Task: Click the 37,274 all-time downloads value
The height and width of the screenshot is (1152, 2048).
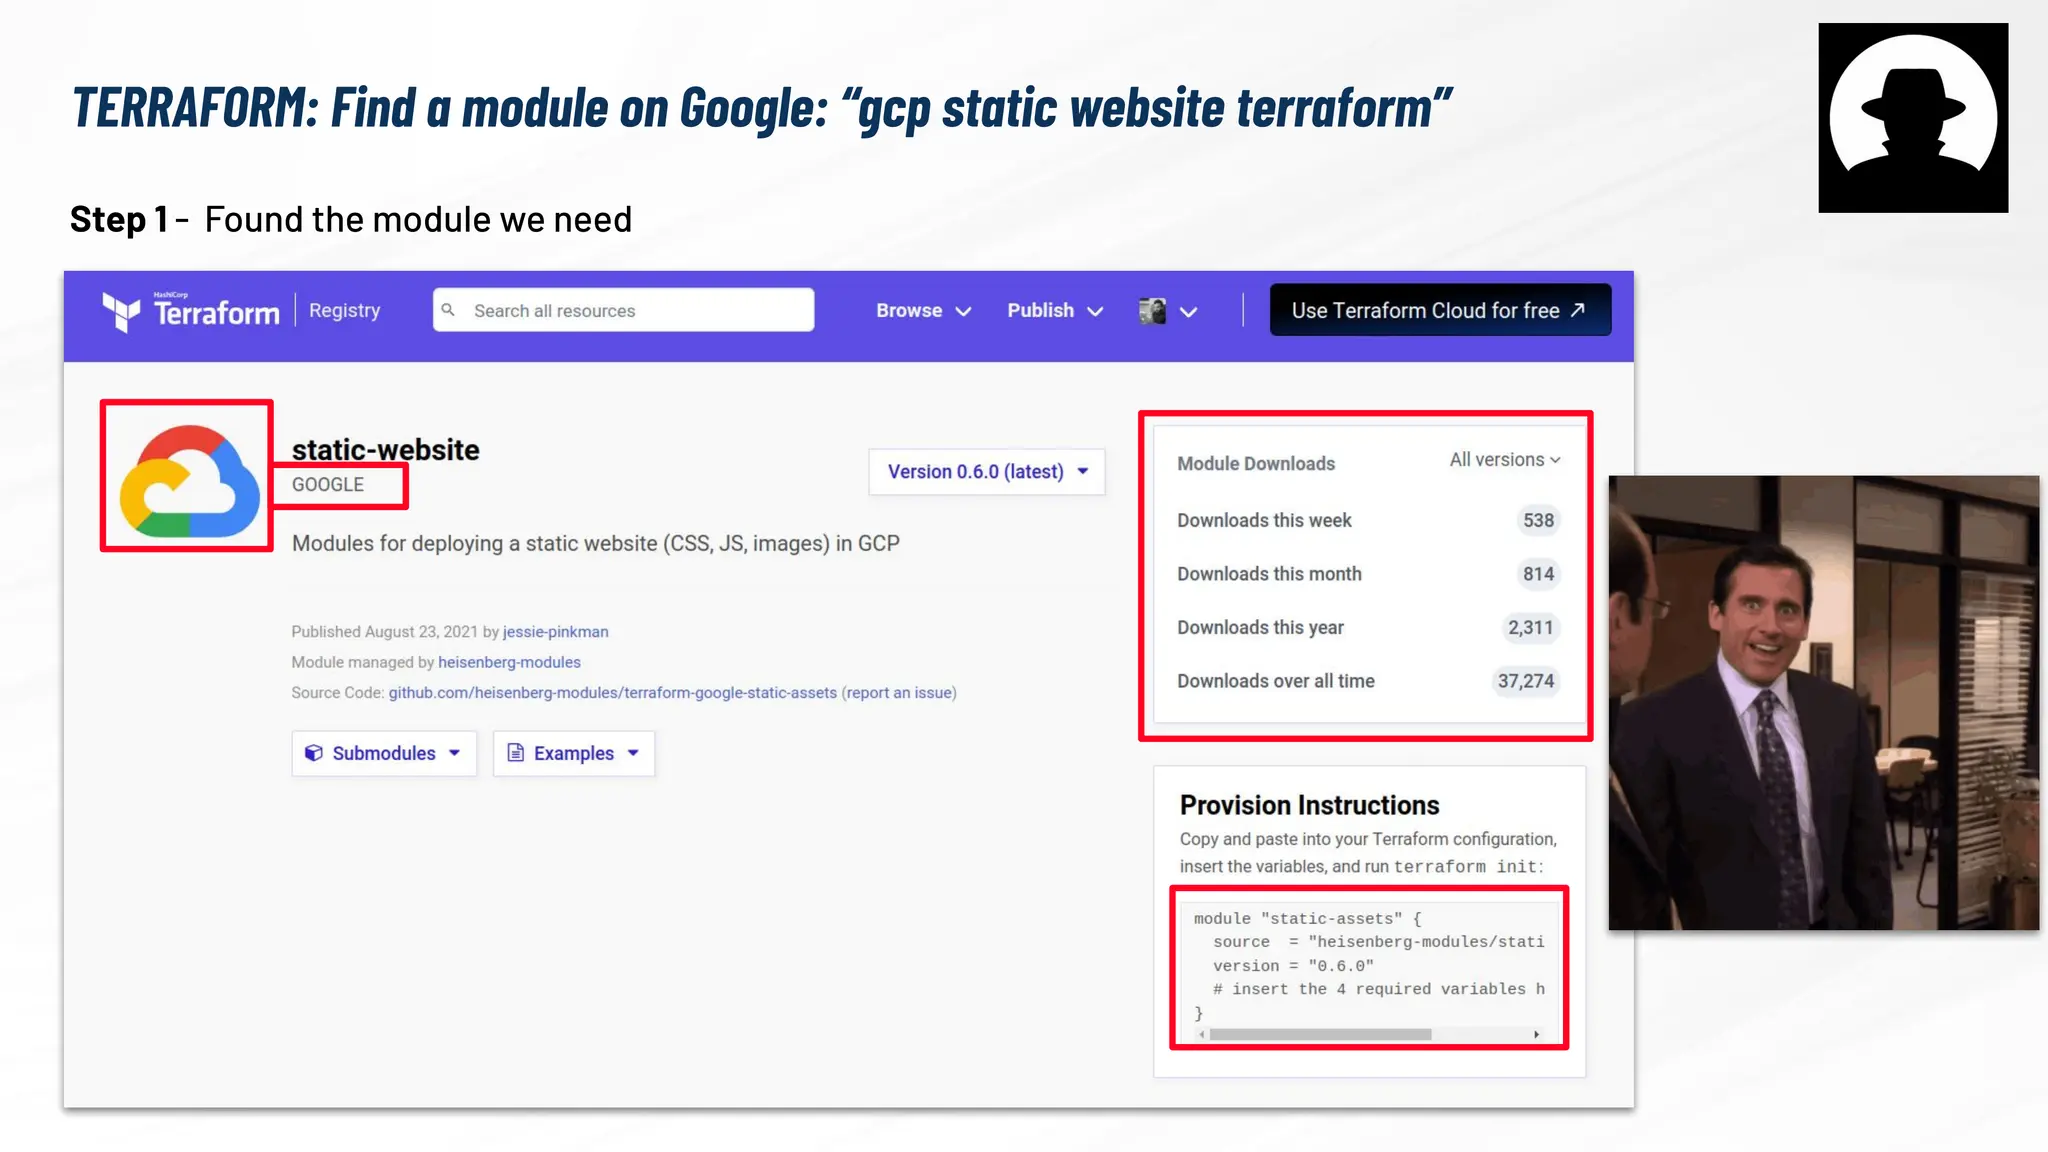Action: point(1526,681)
